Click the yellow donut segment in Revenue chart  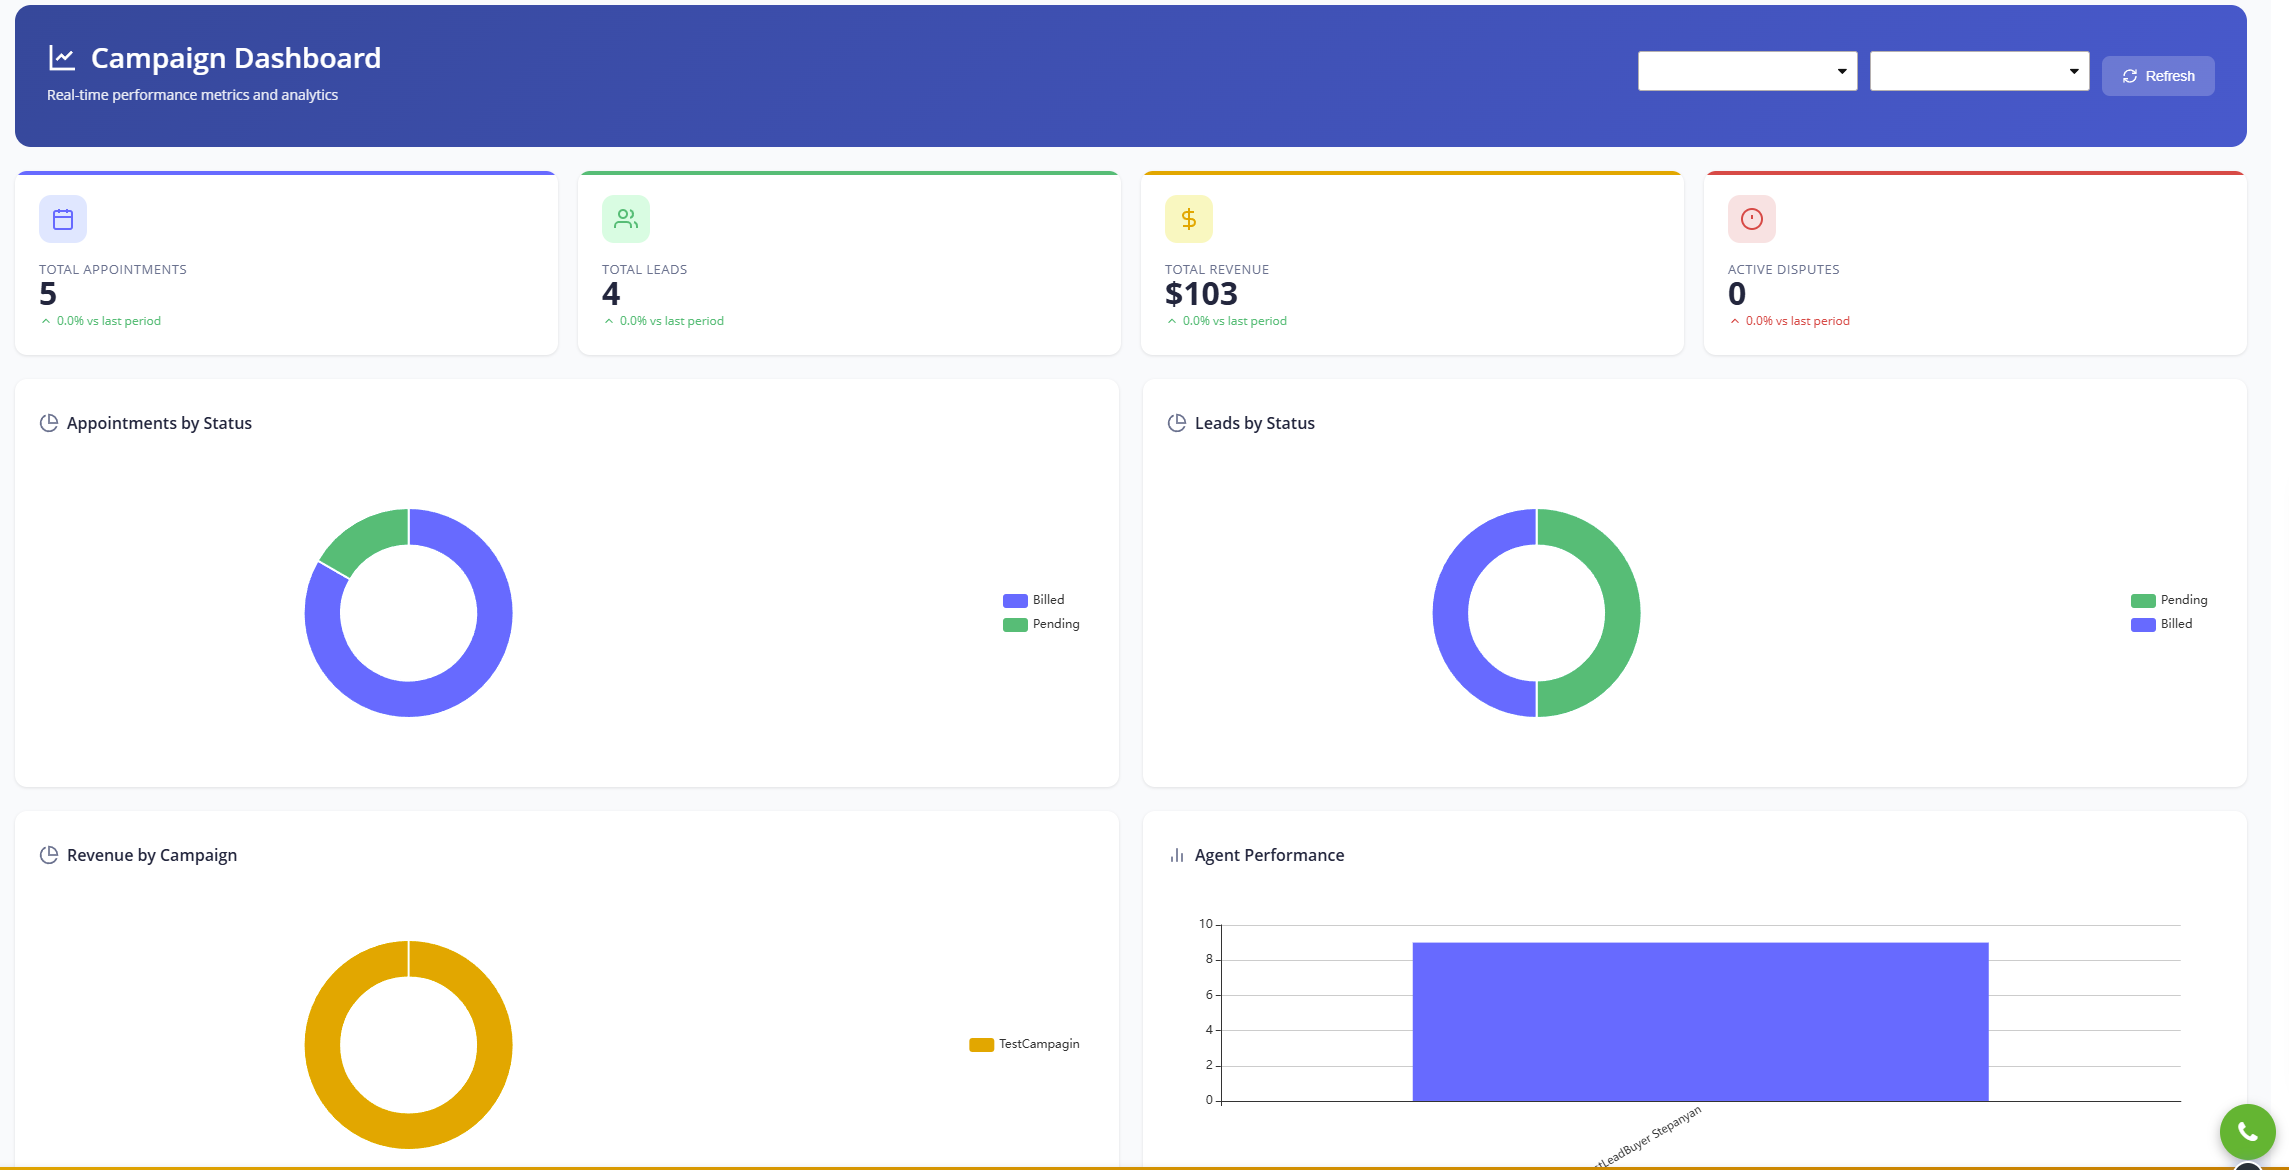pyautogui.click(x=408, y=960)
